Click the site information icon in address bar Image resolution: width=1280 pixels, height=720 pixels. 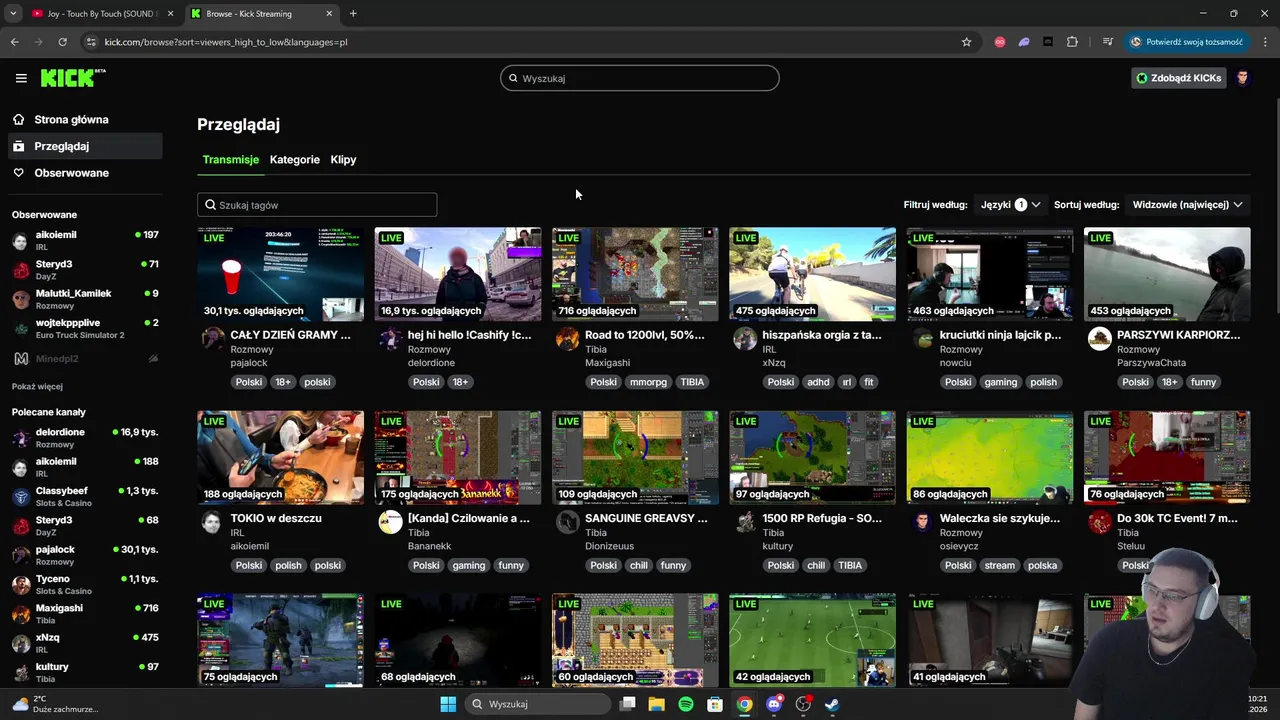click(x=91, y=42)
